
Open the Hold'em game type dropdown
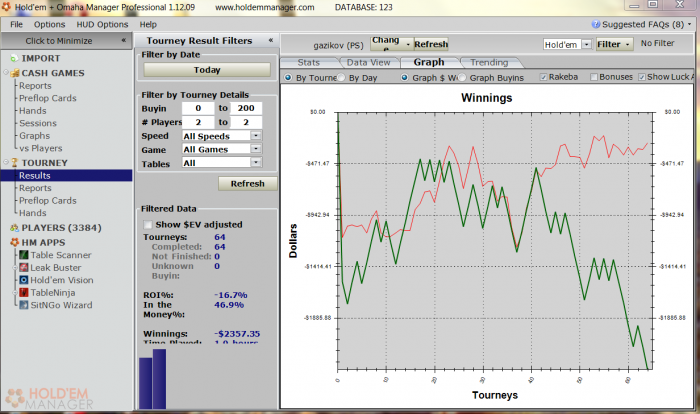coord(587,44)
